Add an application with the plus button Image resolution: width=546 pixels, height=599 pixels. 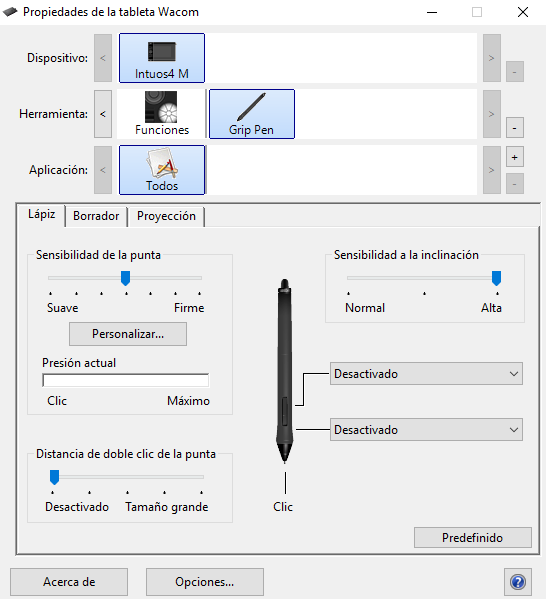coord(515,157)
